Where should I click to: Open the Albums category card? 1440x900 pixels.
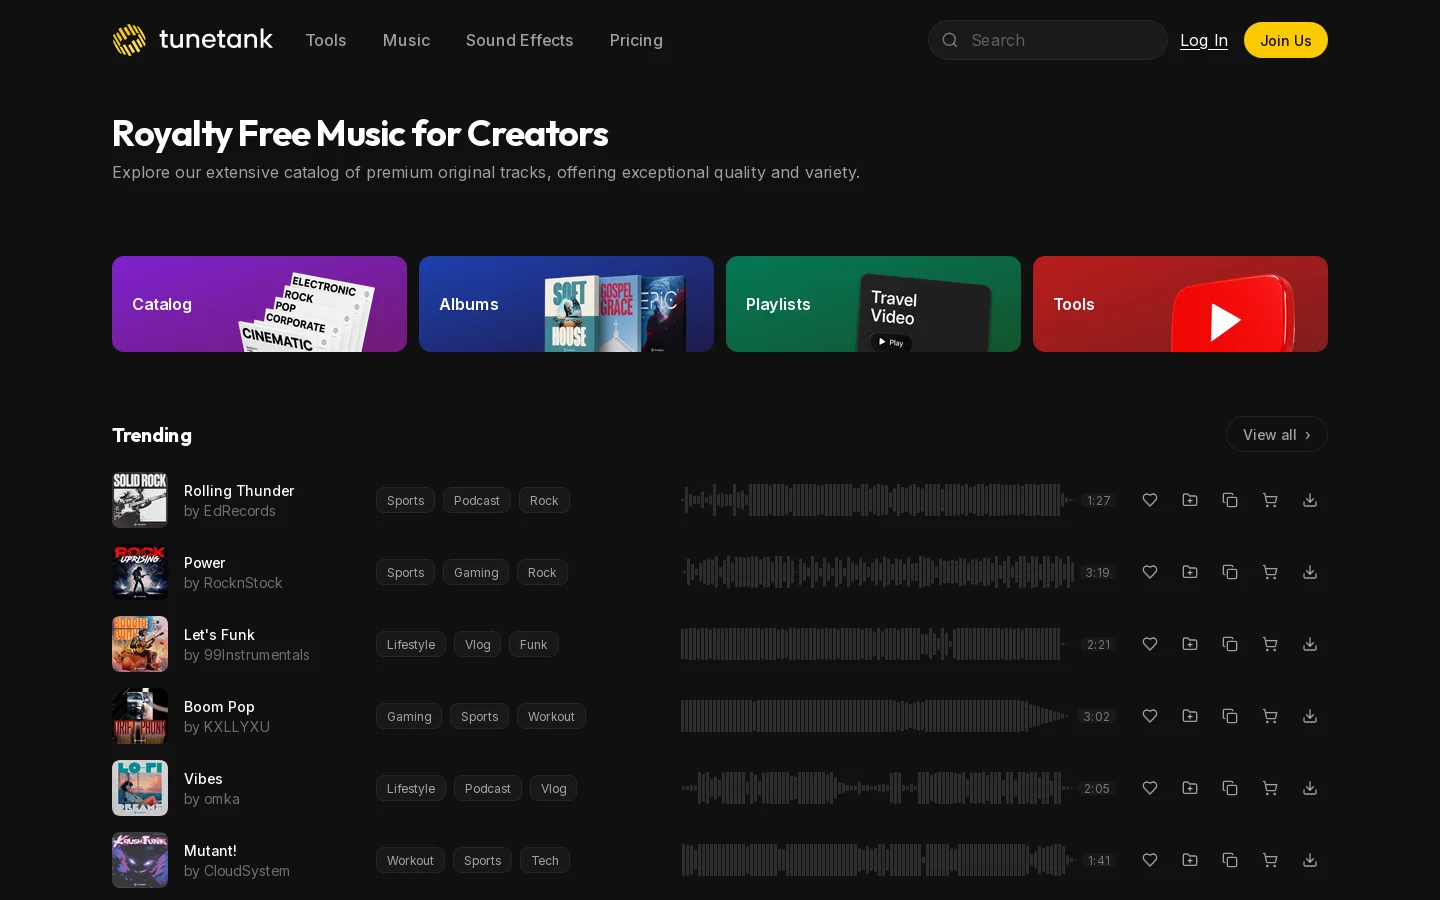566,304
